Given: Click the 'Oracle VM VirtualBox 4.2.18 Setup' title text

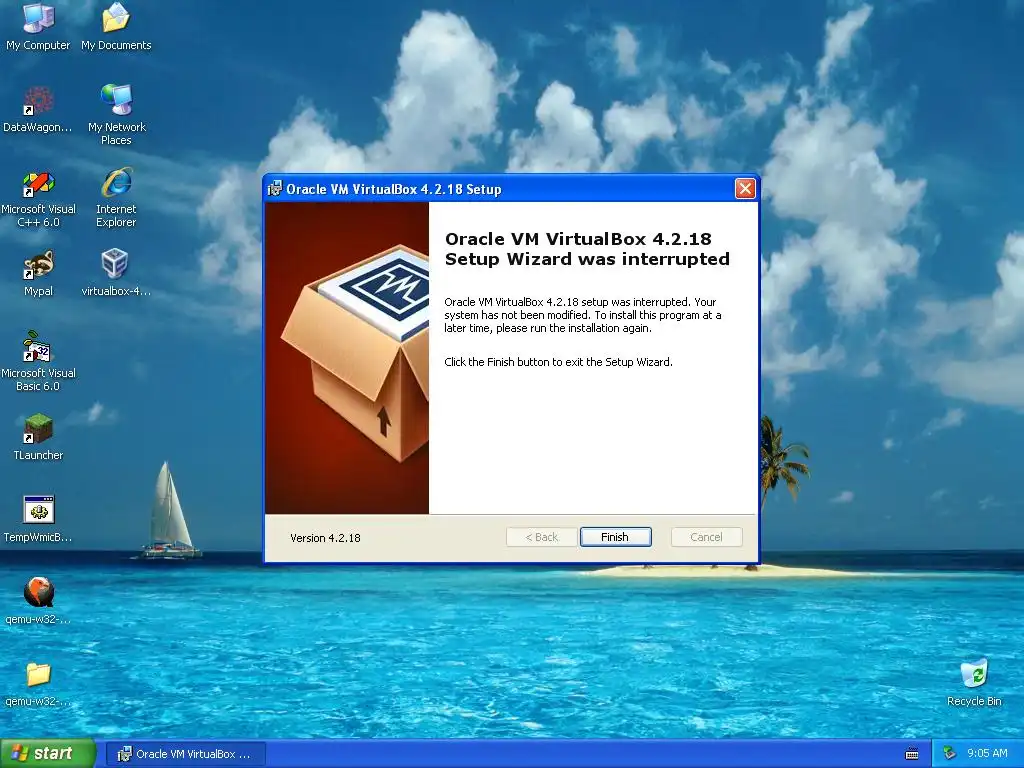Looking at the screenshot, I should 394,189.
